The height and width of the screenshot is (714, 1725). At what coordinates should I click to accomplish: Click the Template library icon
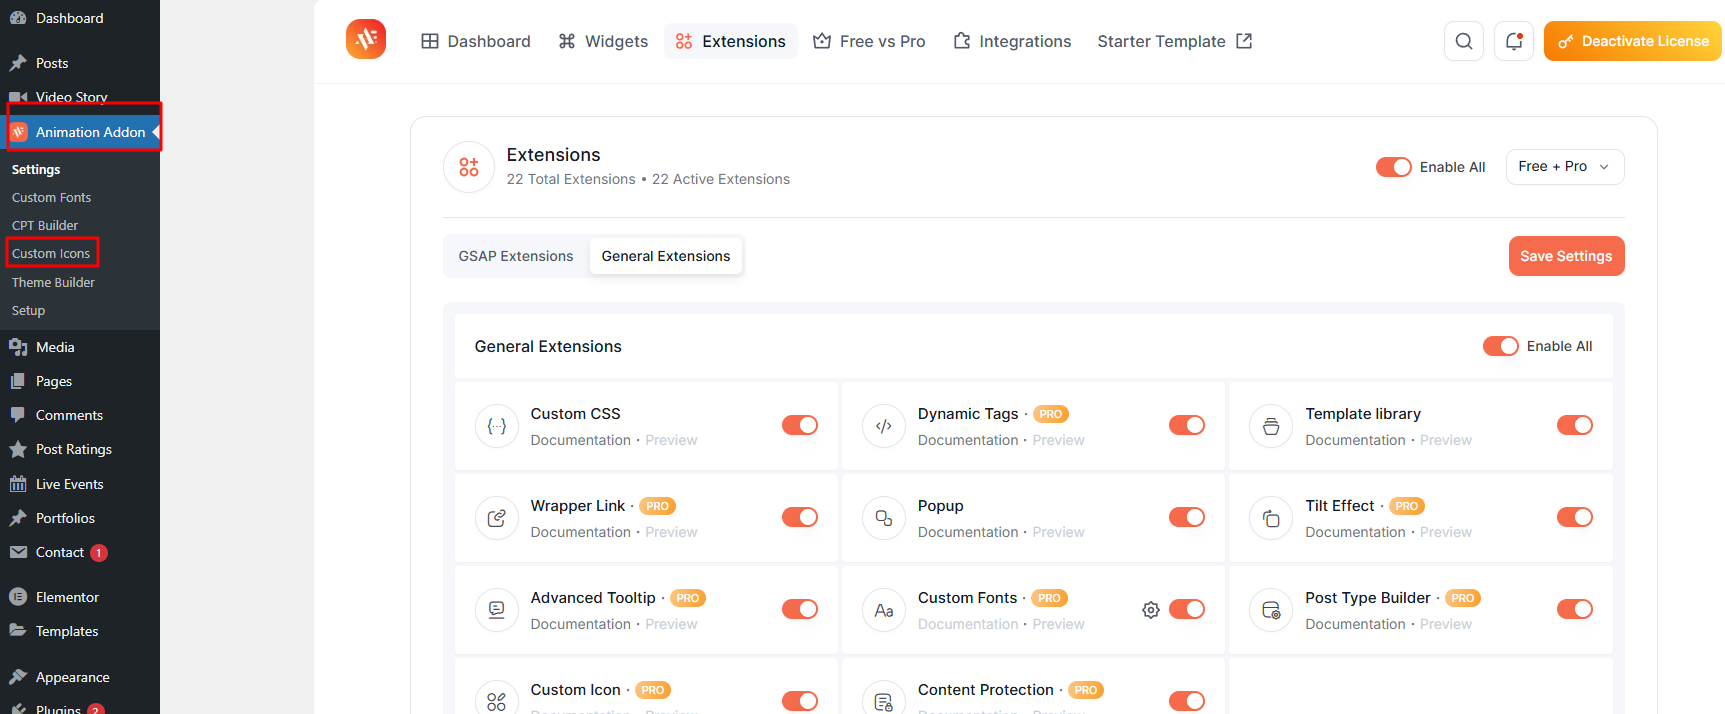click(1271, 426)
